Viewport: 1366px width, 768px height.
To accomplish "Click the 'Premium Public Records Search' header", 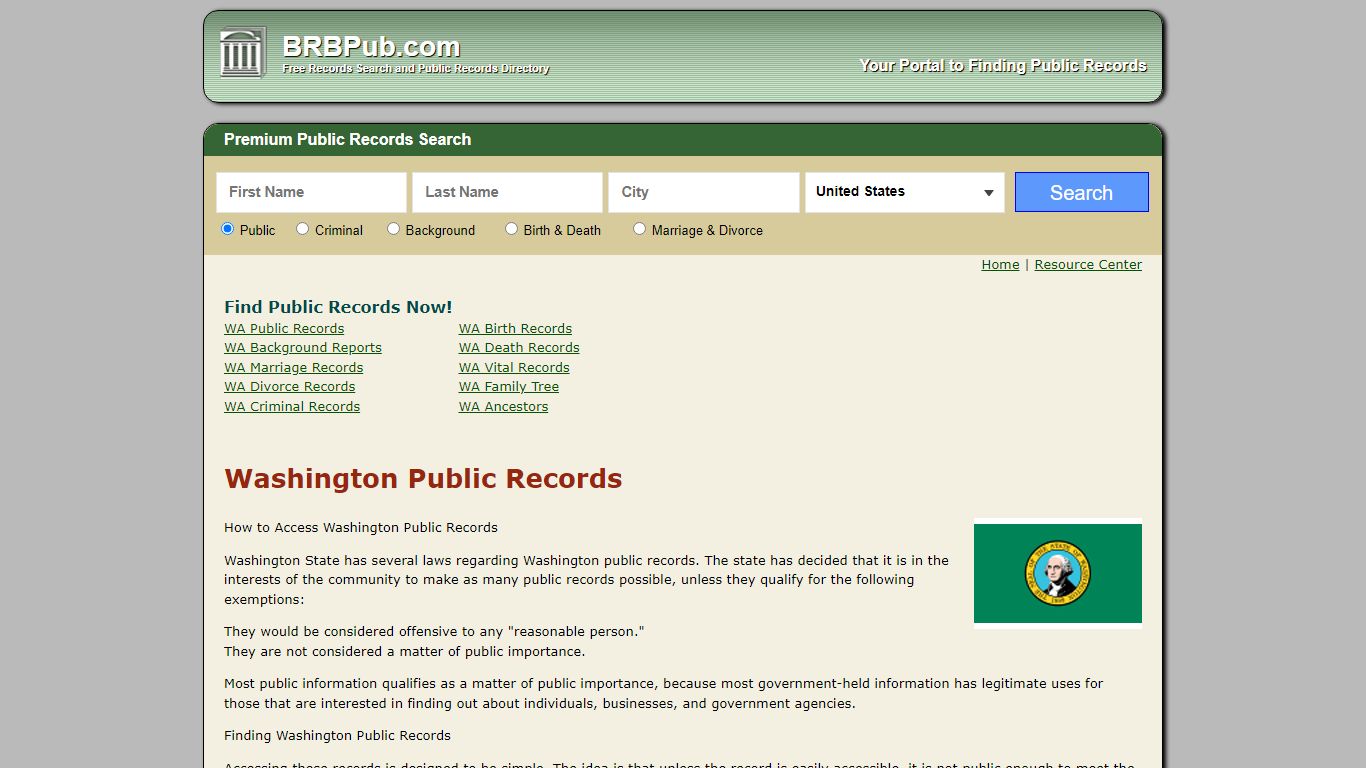I will 347,140.
